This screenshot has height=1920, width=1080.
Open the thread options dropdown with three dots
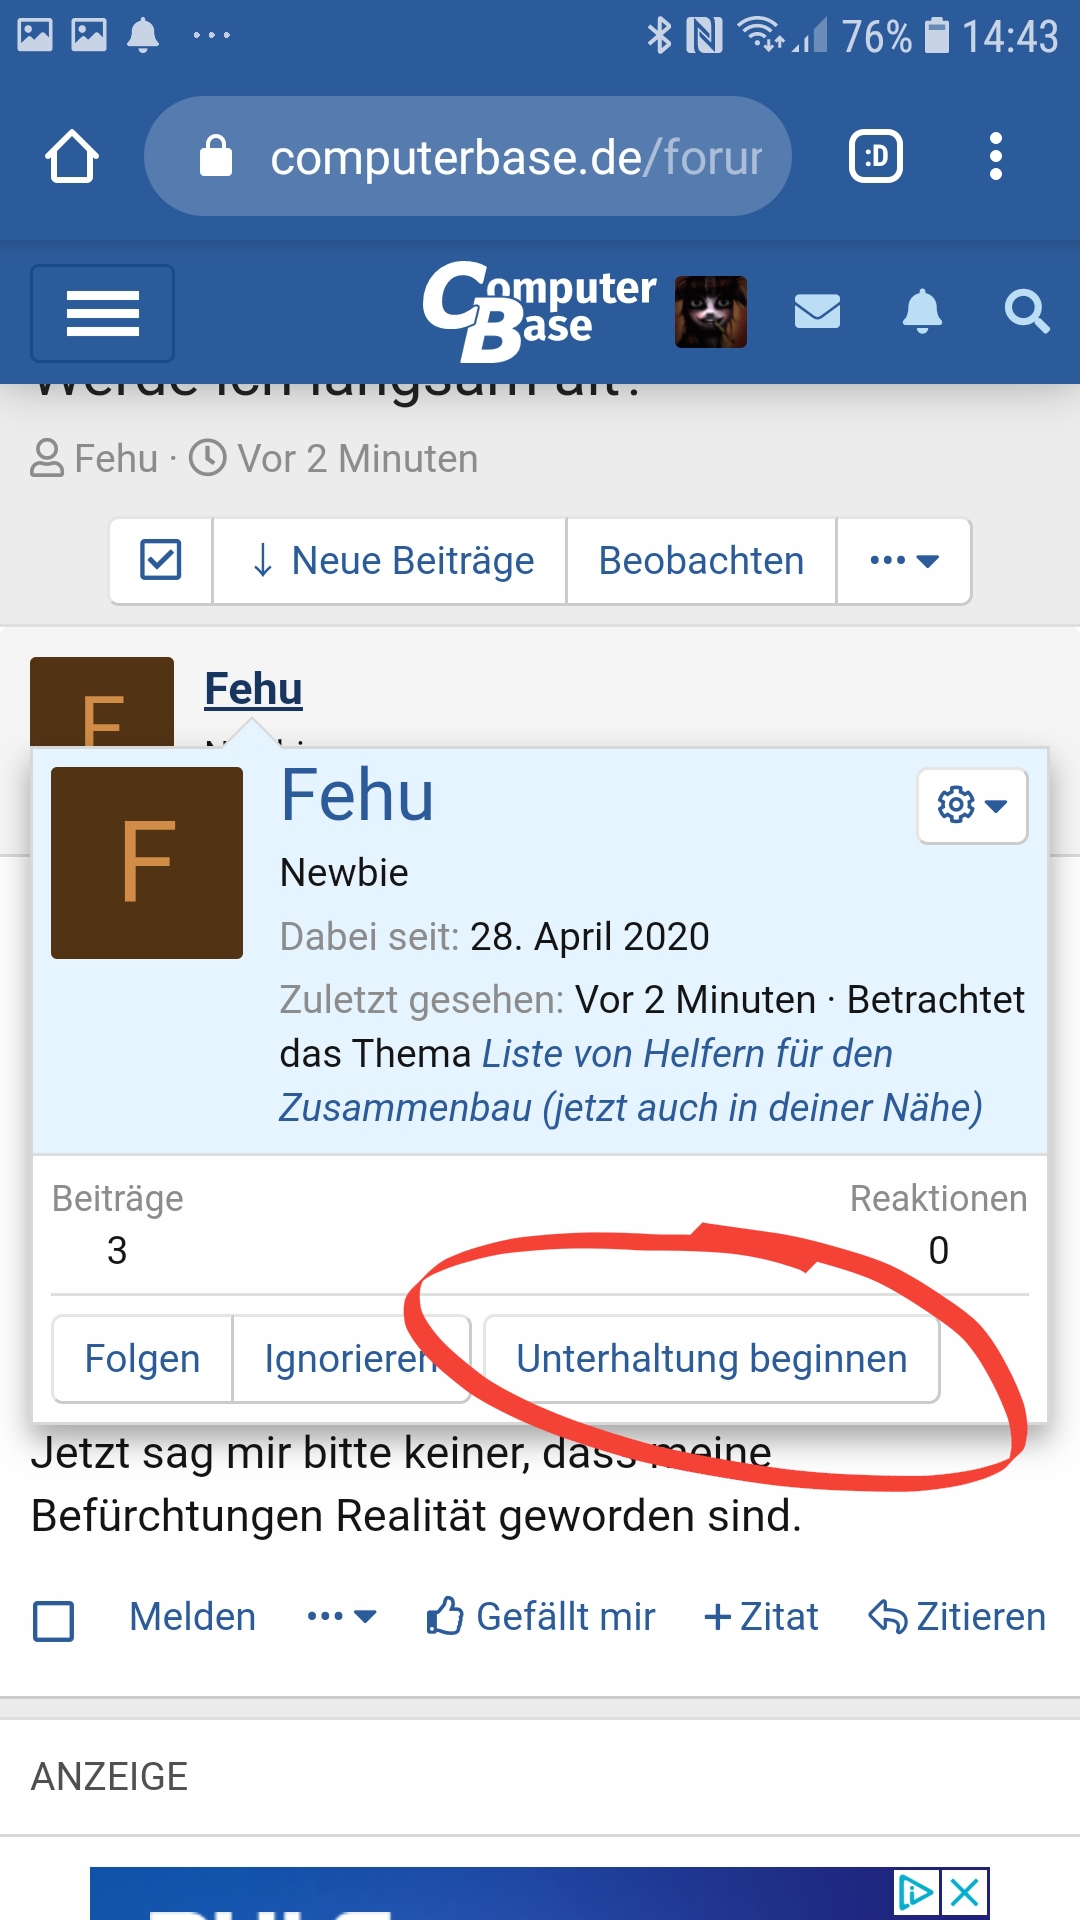(x=902, y=561)
